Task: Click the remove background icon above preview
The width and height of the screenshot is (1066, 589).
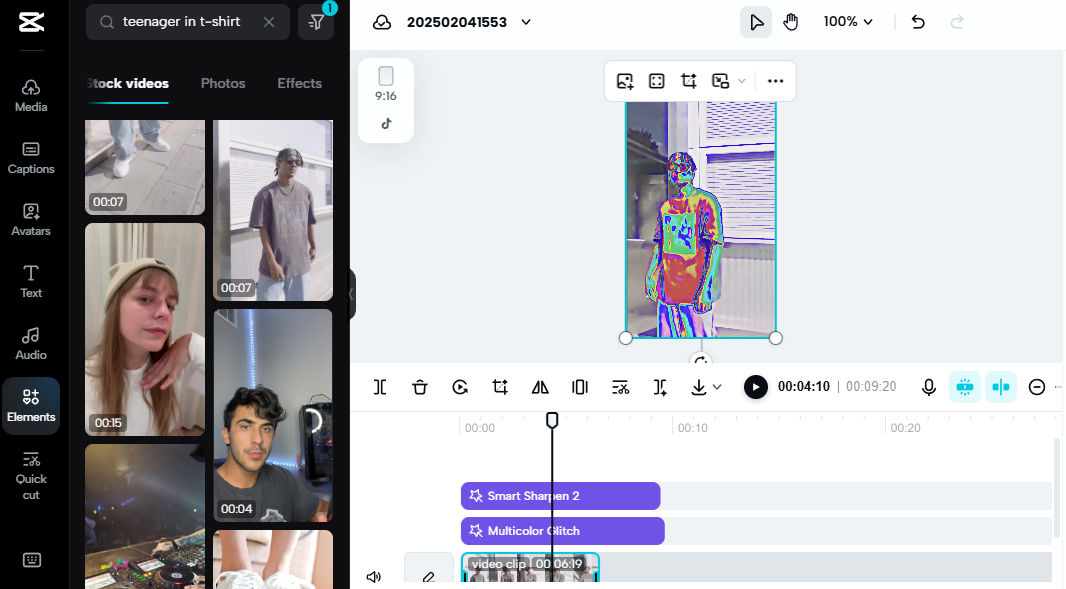Action: click(x=720, y=81)
